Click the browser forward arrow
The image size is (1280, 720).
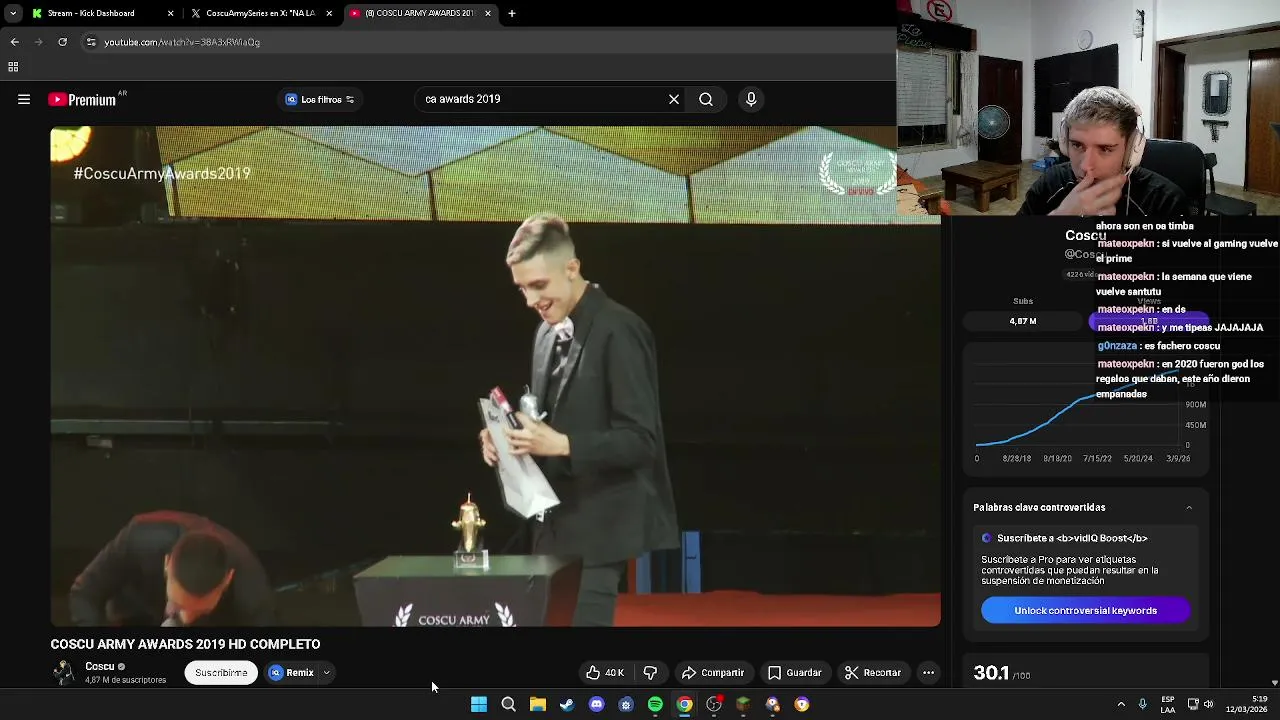coord(38,42)
